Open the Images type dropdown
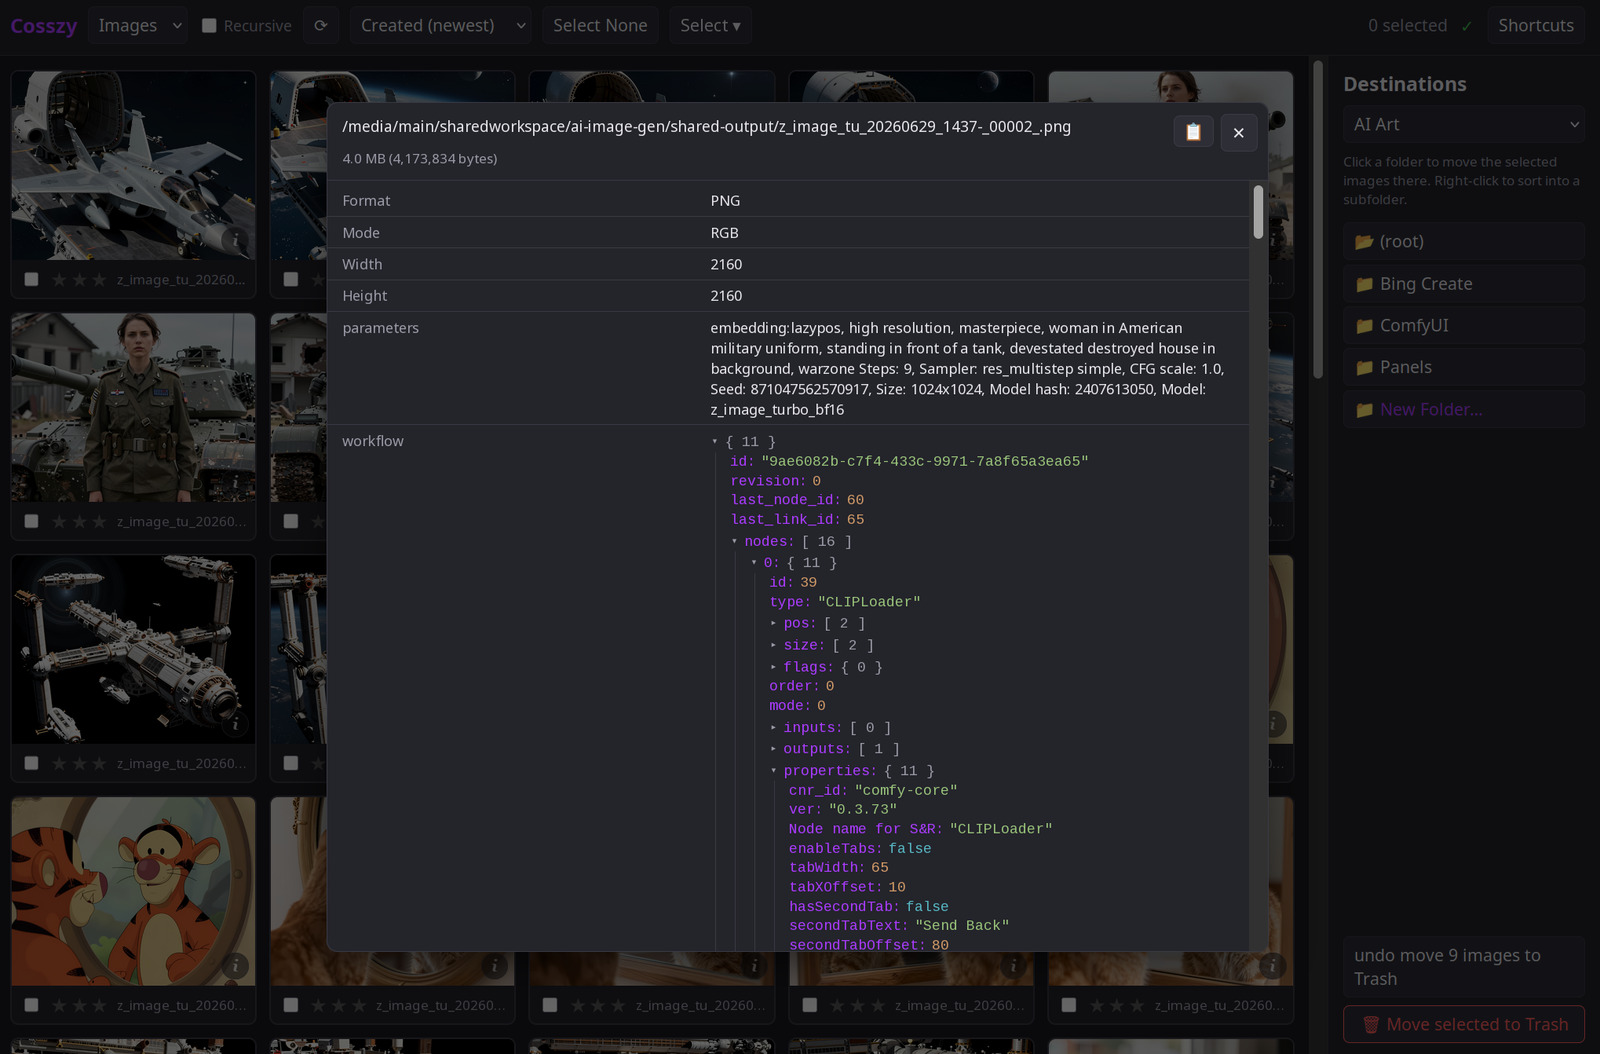 139,26
